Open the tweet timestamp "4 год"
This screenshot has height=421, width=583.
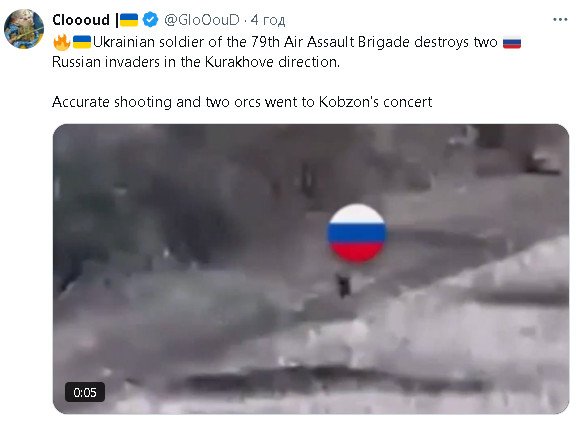268,20
